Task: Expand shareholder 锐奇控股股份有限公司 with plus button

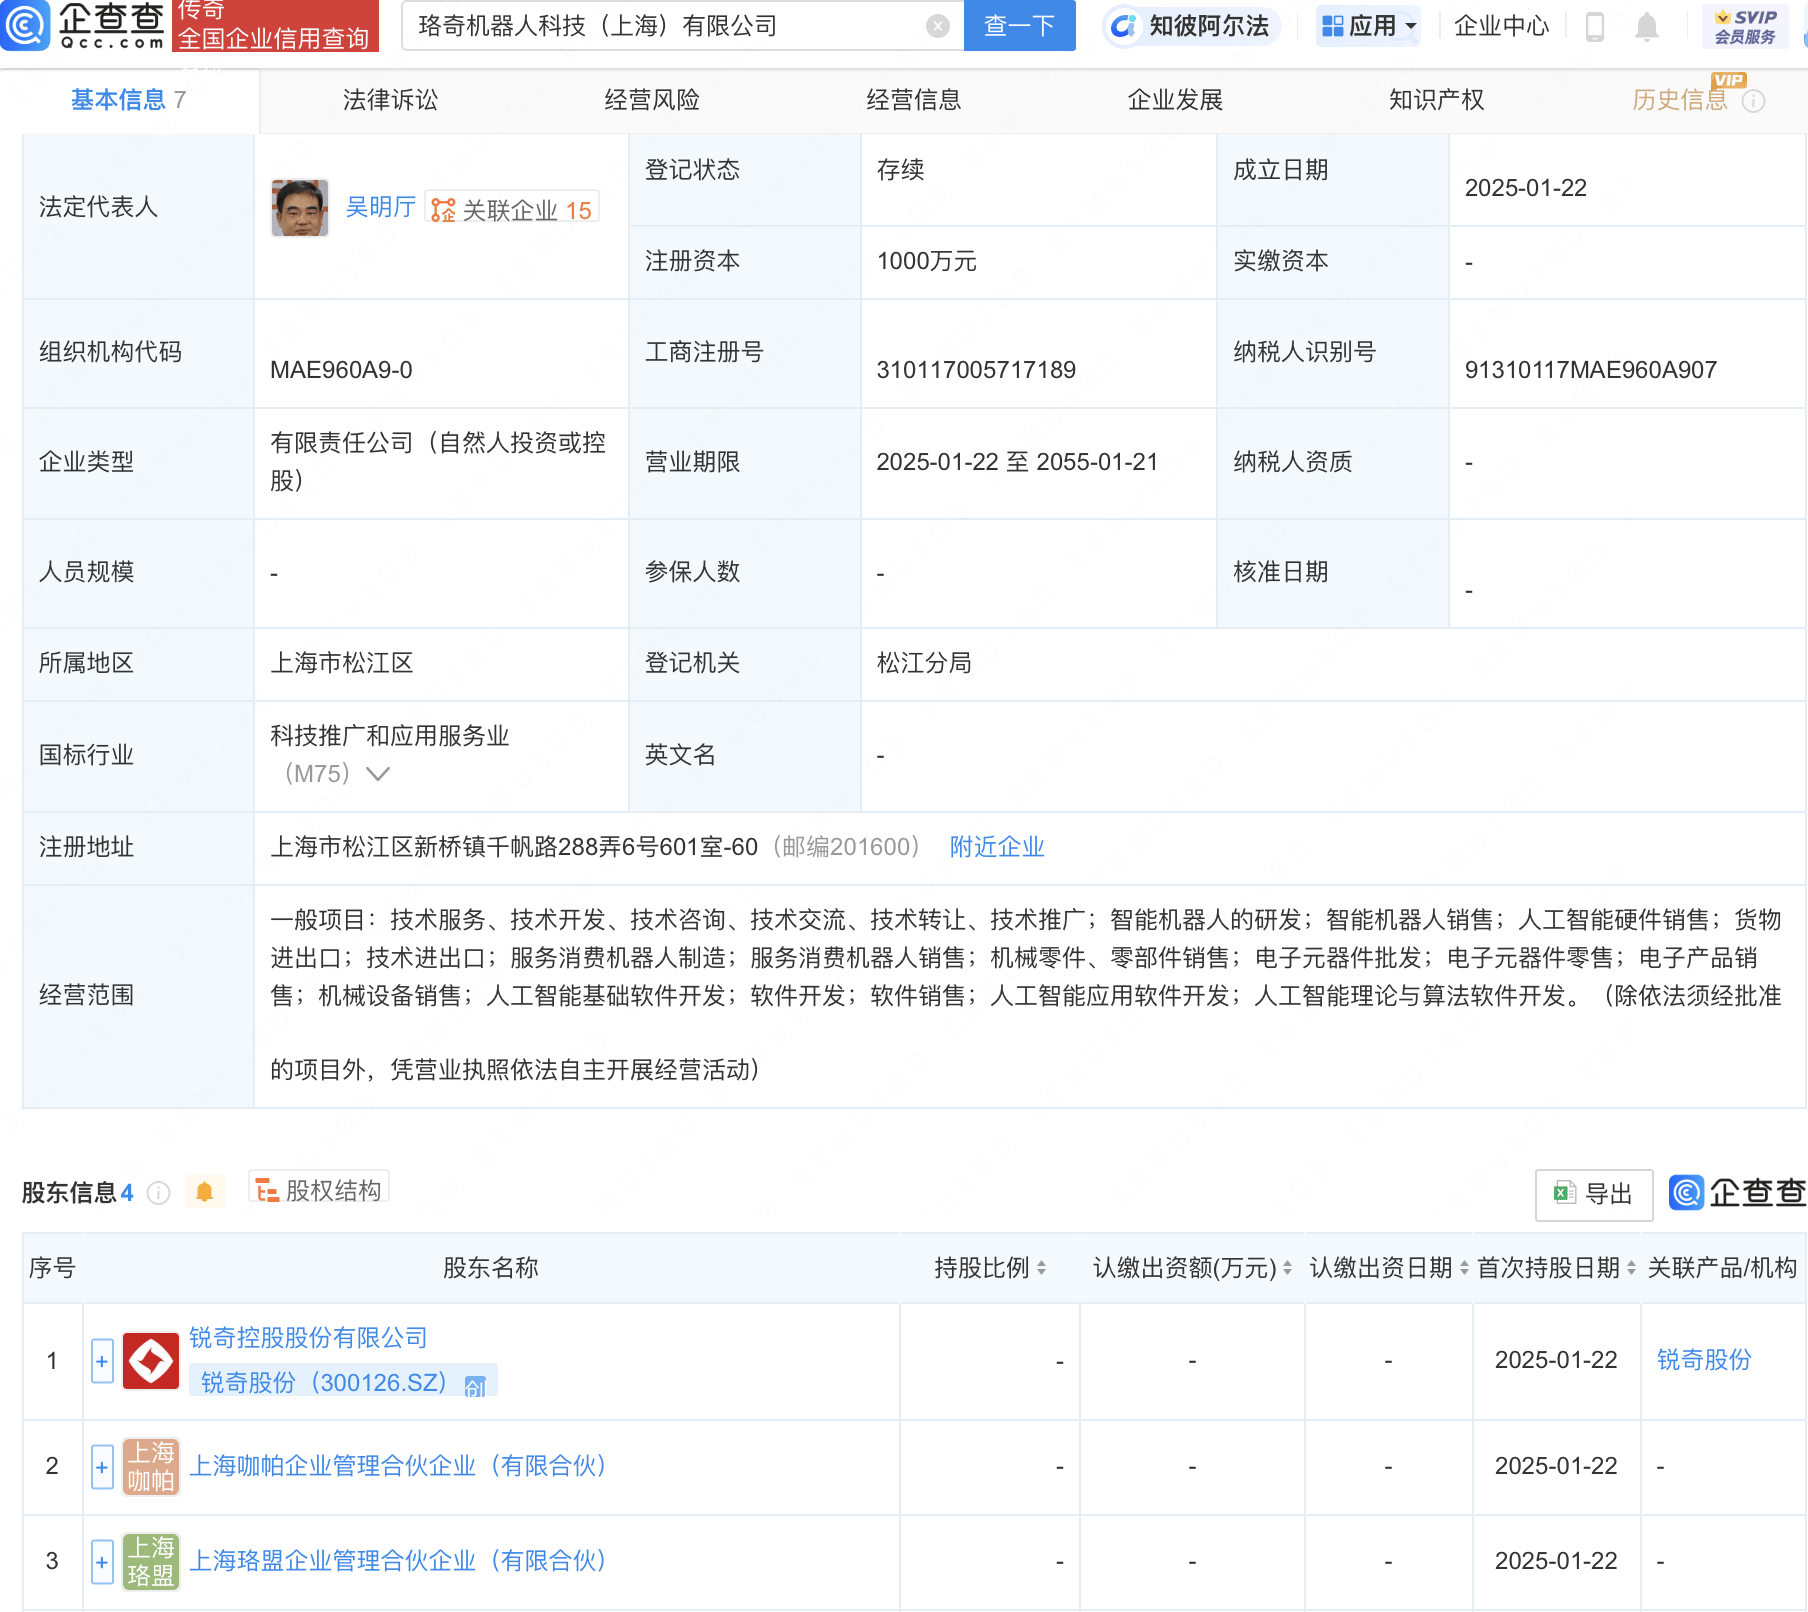Action: 101,1361
